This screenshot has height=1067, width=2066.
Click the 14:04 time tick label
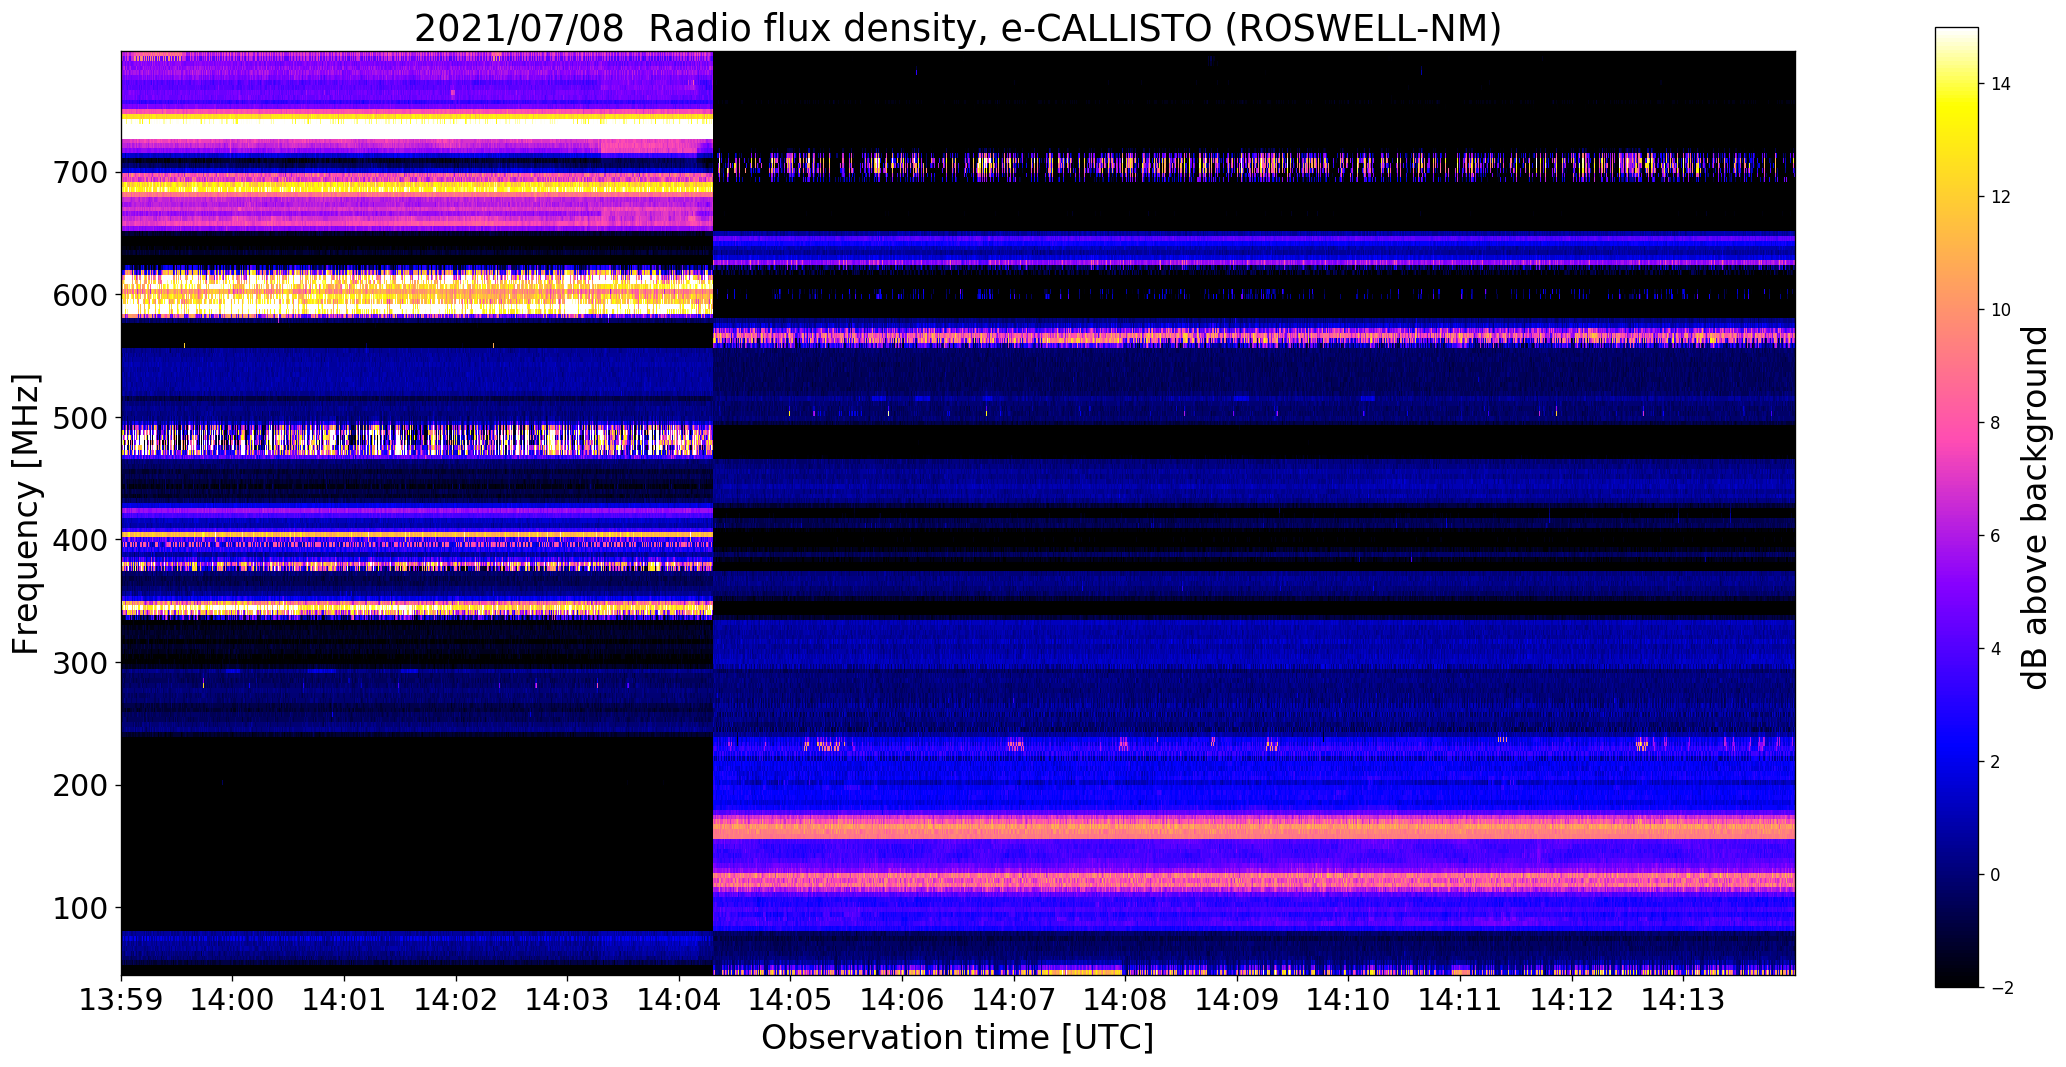click(x=680, y=1001)
